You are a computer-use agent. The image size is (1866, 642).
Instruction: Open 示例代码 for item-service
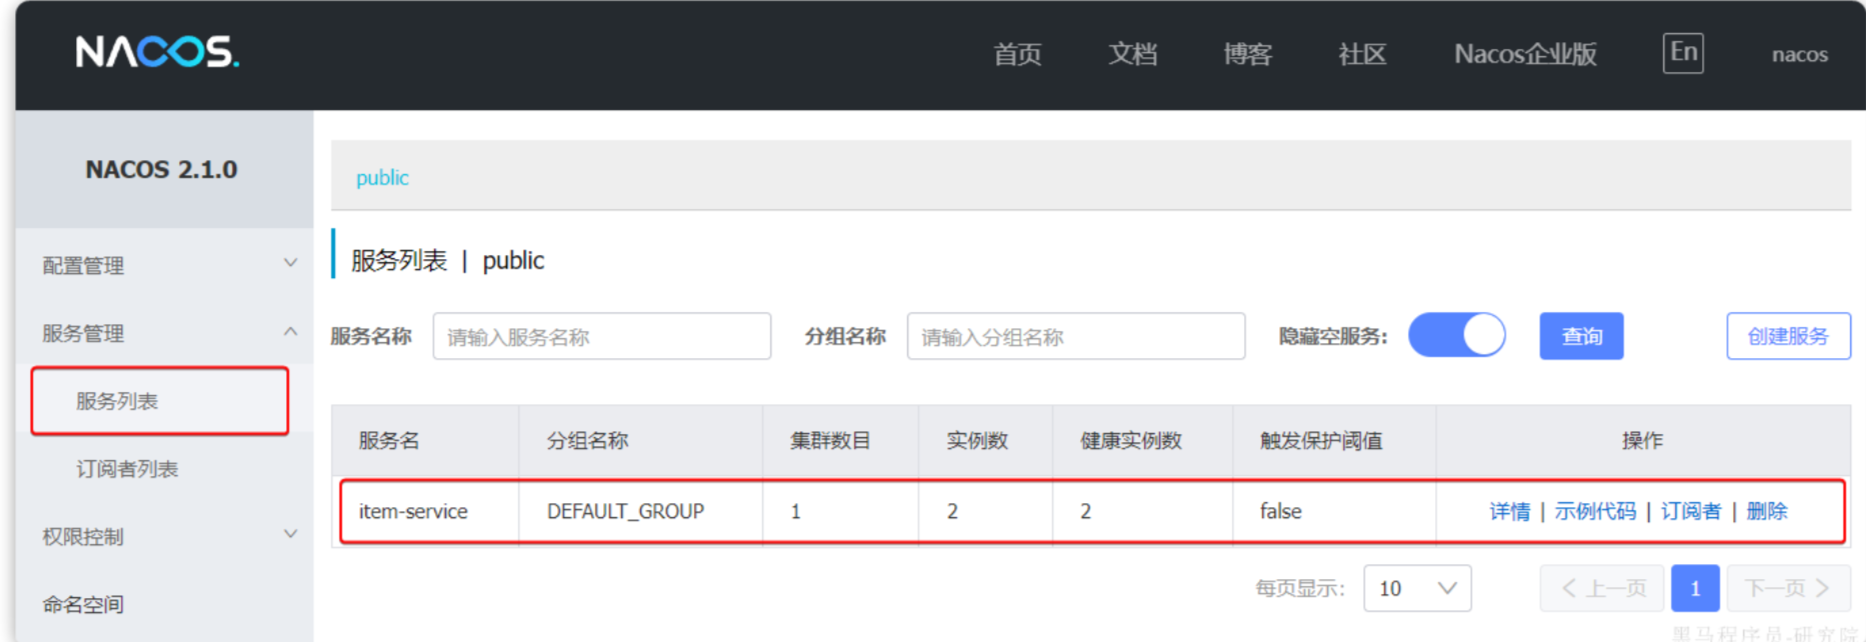point(1595,511)
